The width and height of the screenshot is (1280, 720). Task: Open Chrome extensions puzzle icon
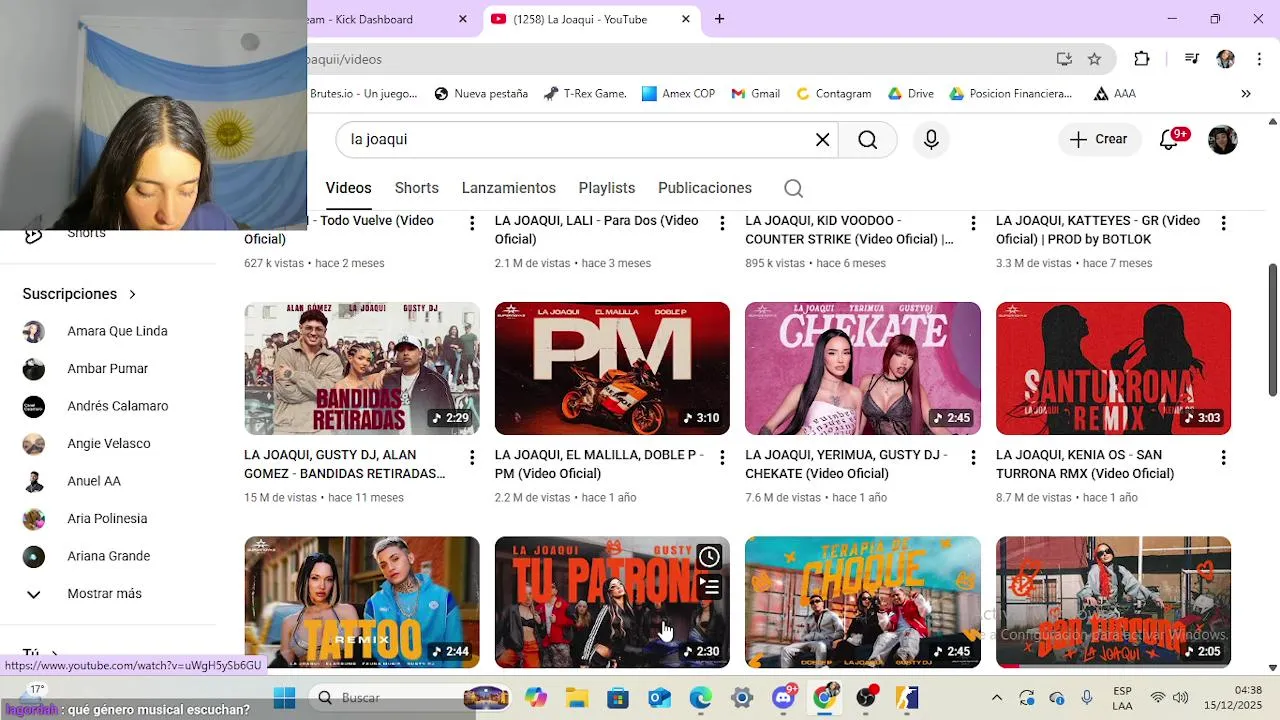pos(1142,59)
